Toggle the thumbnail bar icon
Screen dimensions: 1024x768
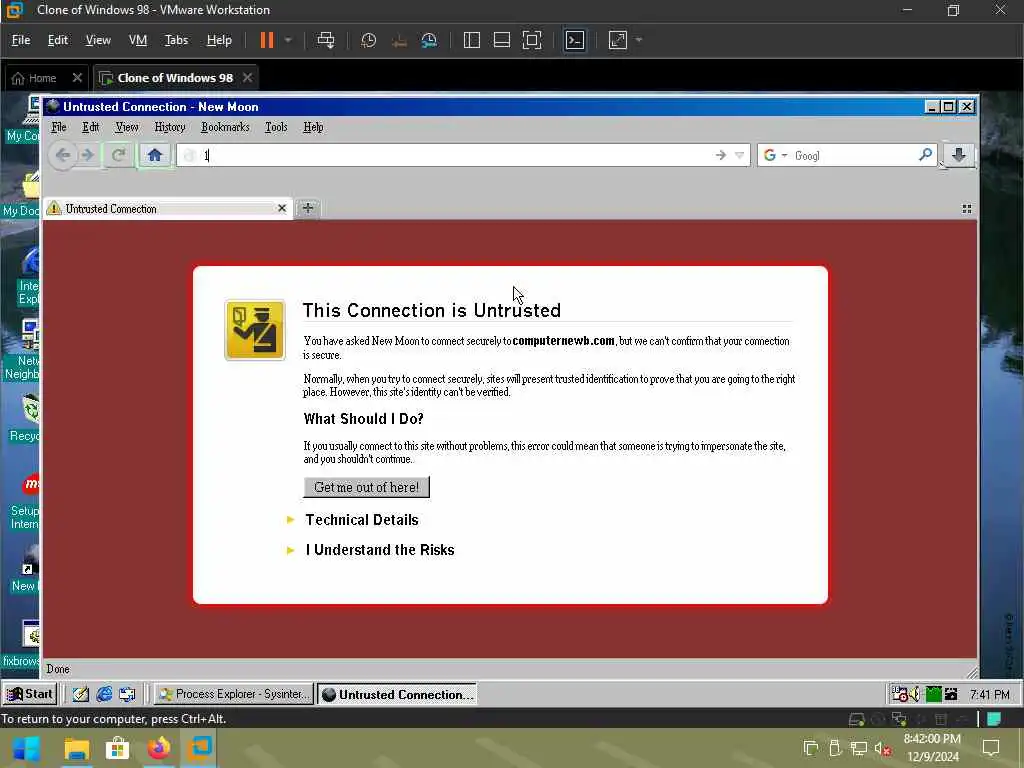click(x=502, y=40)
